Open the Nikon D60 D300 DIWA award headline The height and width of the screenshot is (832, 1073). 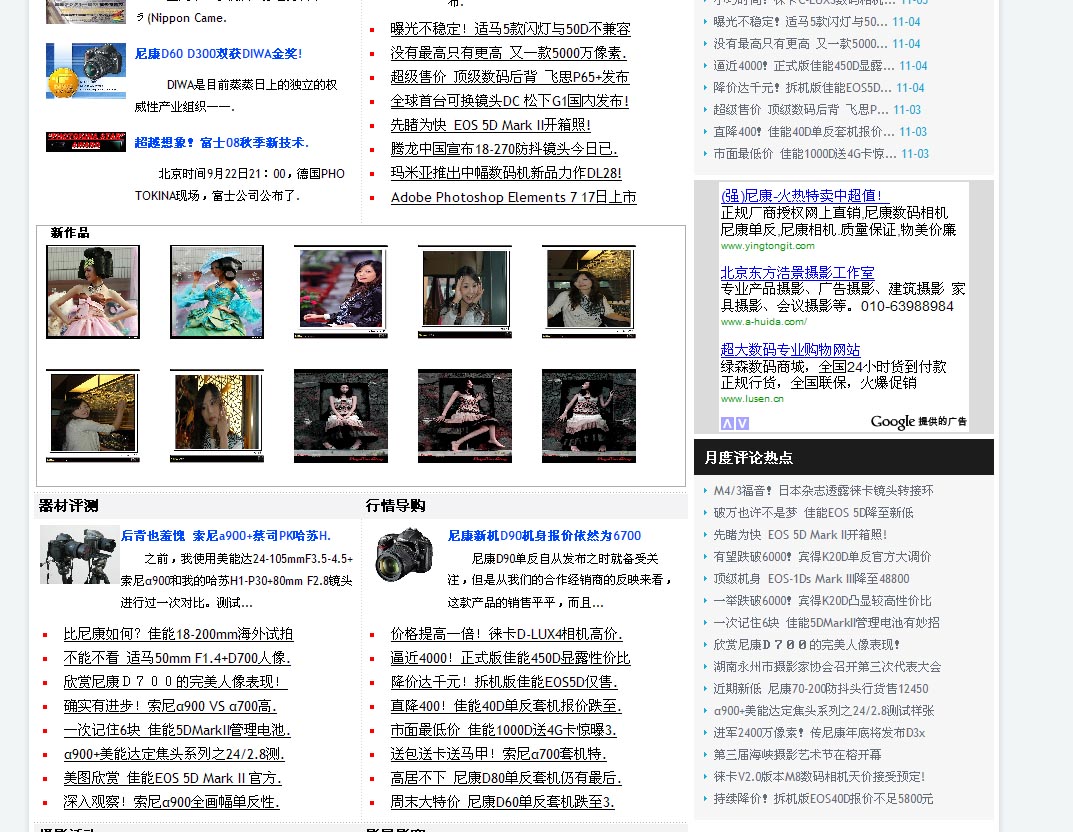tap(218, 53)
